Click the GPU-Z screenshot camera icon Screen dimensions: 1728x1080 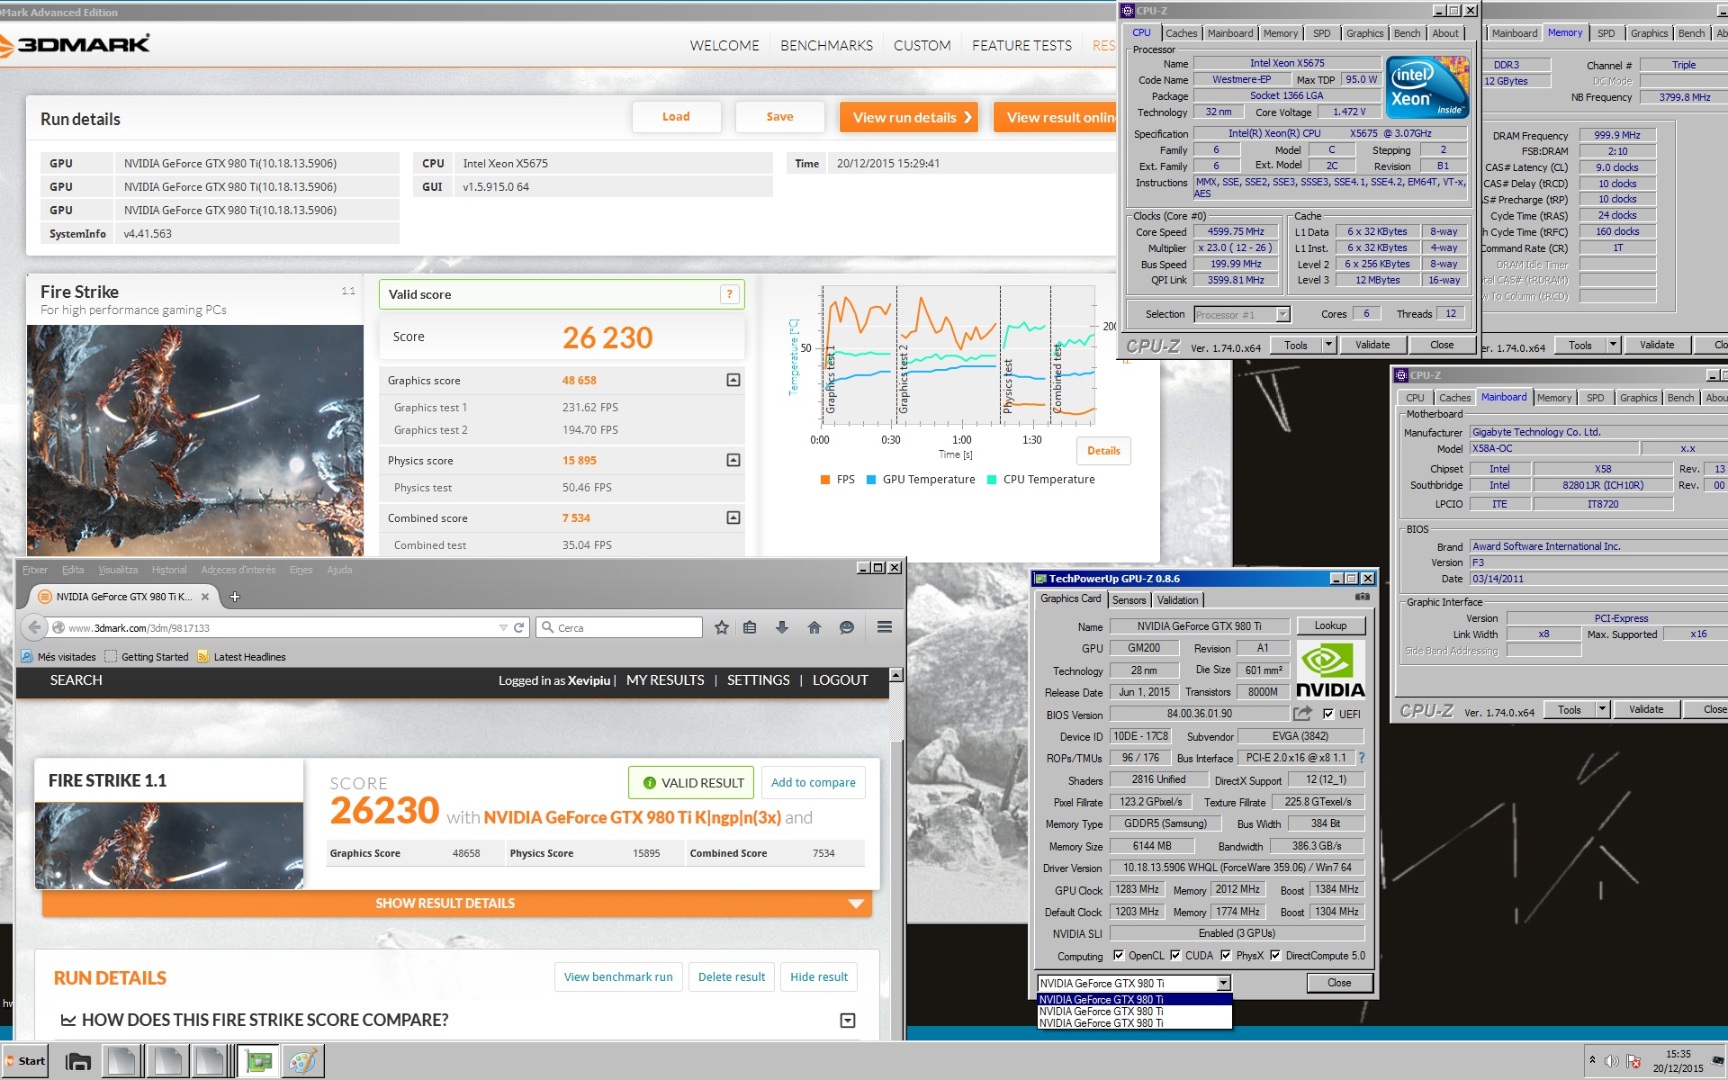[1362, 597]
